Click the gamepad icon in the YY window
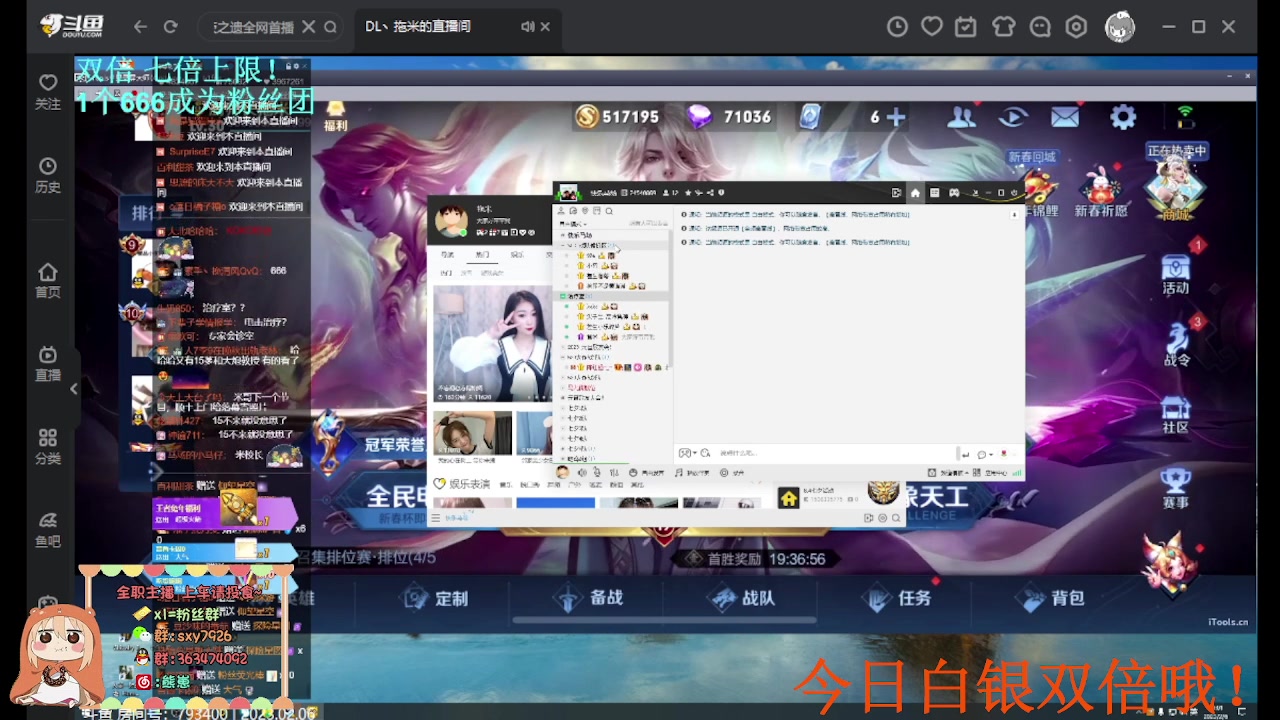The height and width of the screenshot is (720, 1280). 954,193
